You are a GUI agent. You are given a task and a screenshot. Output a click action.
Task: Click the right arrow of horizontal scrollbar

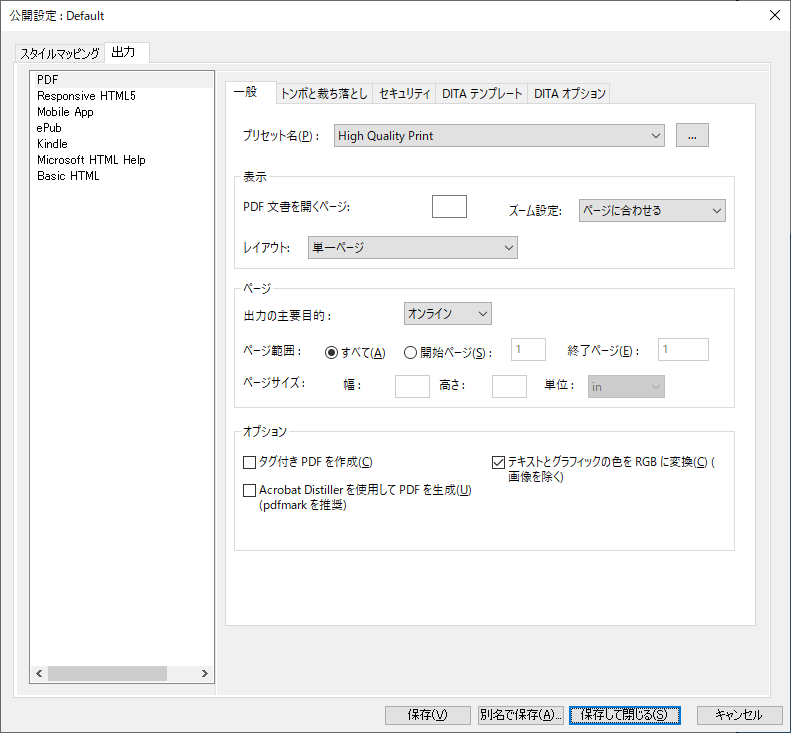(205, 674)
